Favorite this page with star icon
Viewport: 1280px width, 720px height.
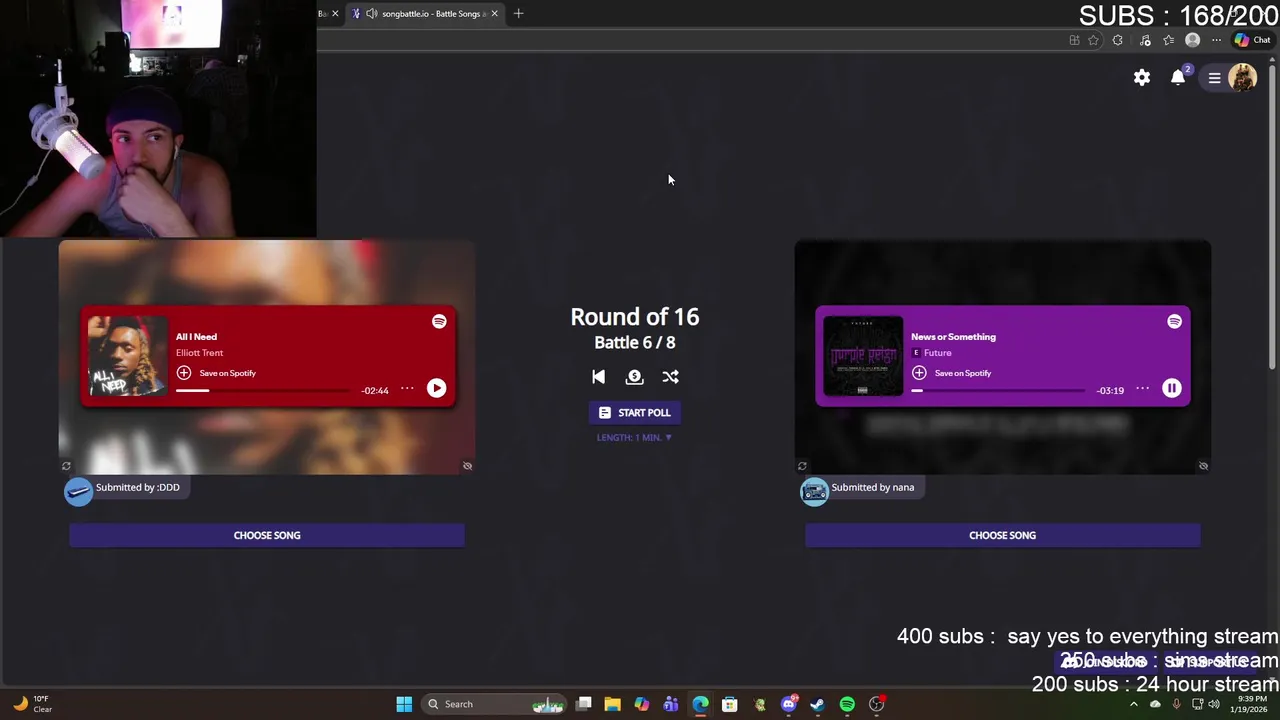pyautogui.click(x=1093, y=40)
